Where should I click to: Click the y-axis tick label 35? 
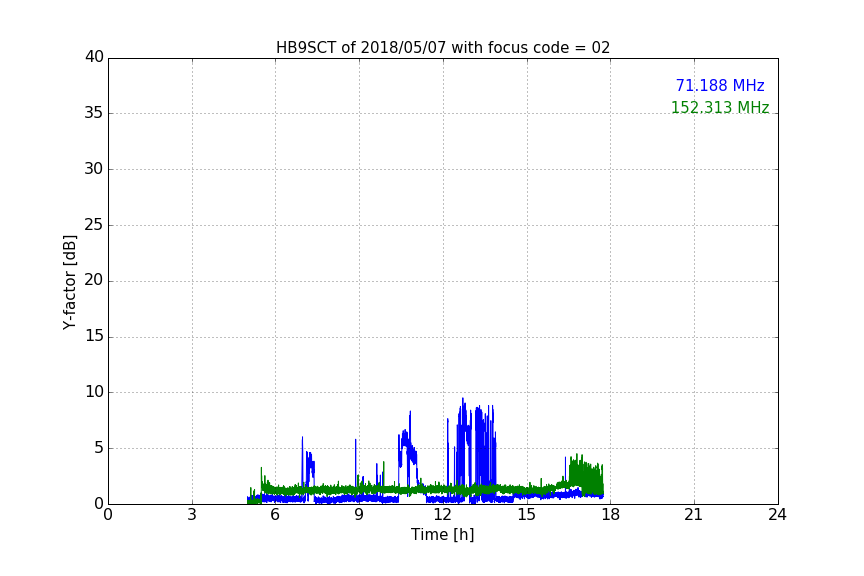point(94,113)
